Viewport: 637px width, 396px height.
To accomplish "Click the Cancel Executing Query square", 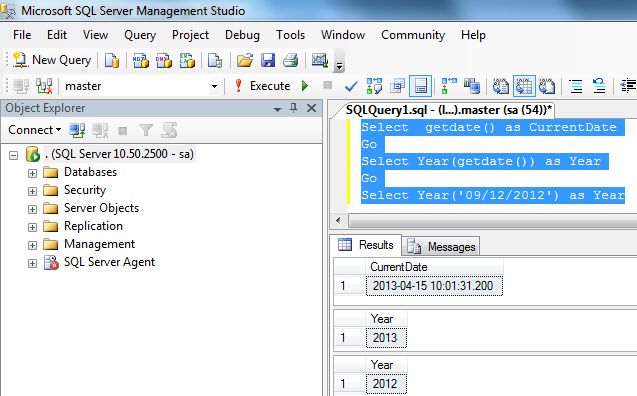I will pyautogui.click(x=327, y=85).
